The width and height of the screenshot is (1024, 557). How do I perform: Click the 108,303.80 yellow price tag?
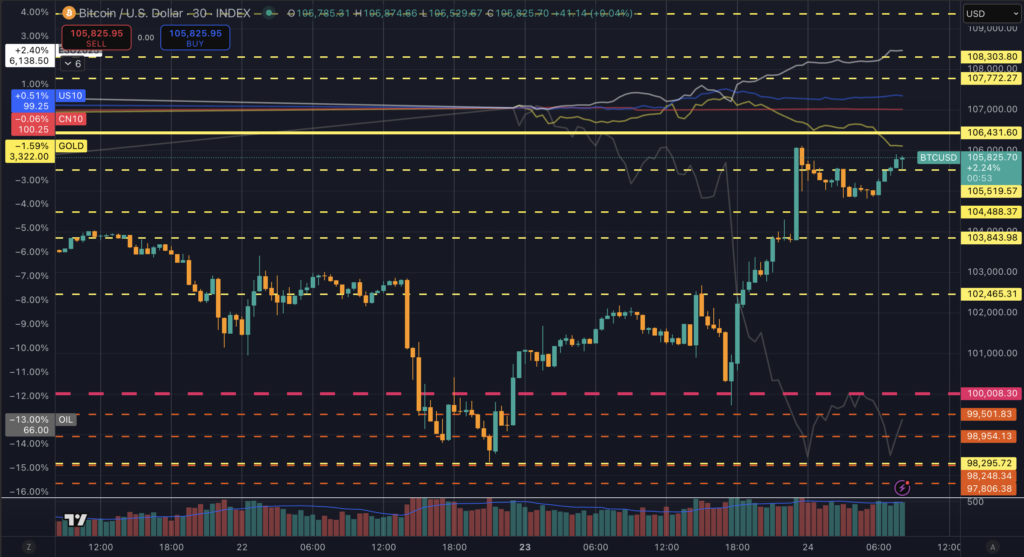[990, 57]
